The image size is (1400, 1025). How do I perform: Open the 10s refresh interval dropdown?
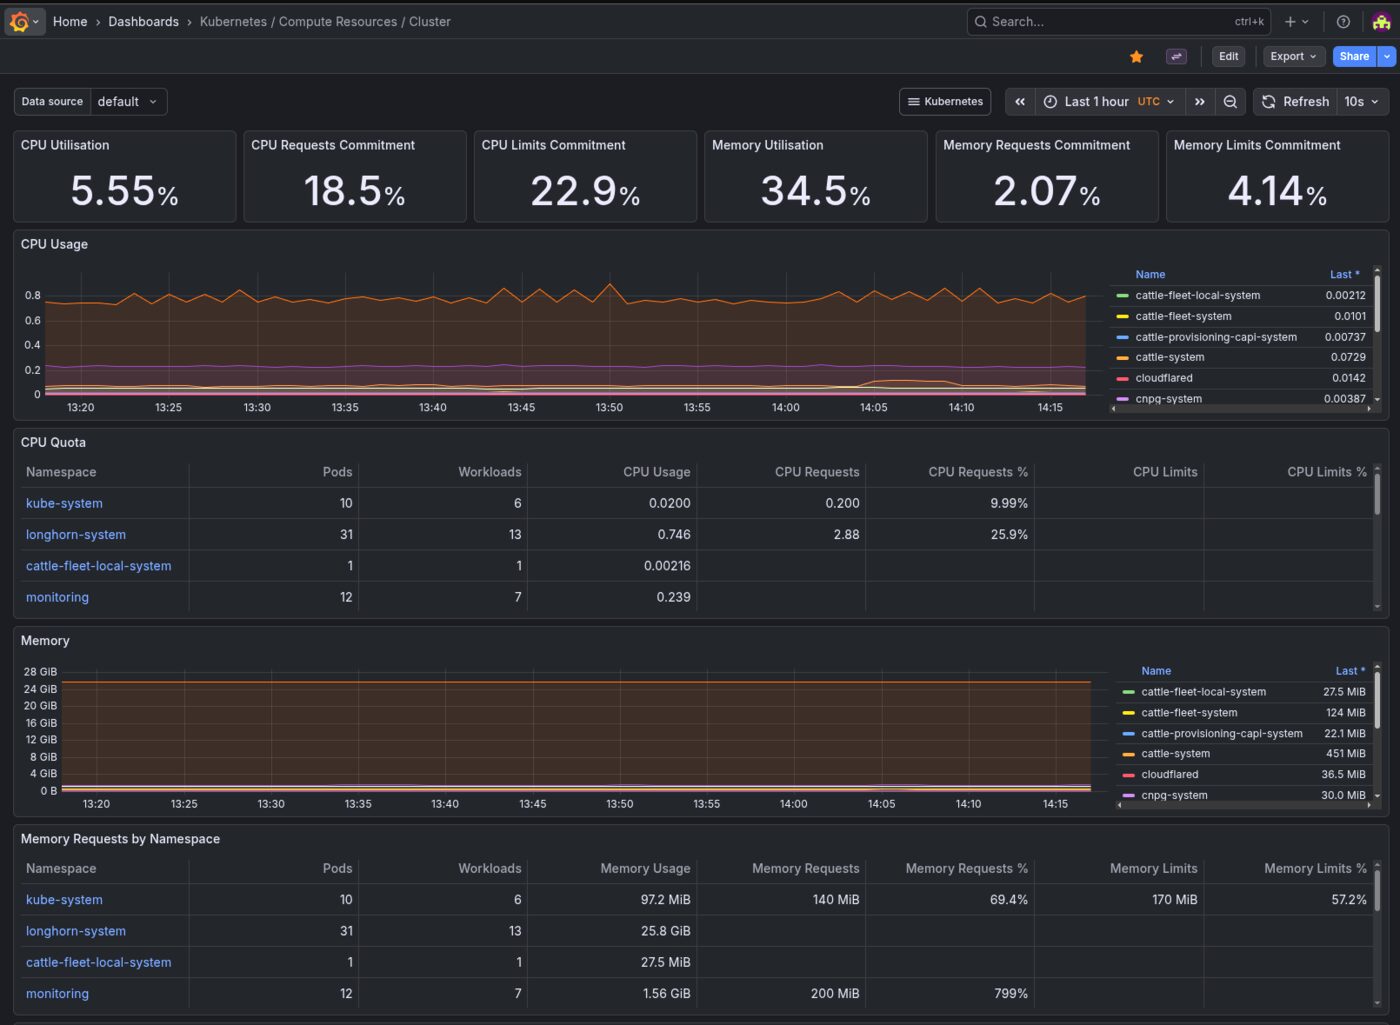tap(1362, 102)
